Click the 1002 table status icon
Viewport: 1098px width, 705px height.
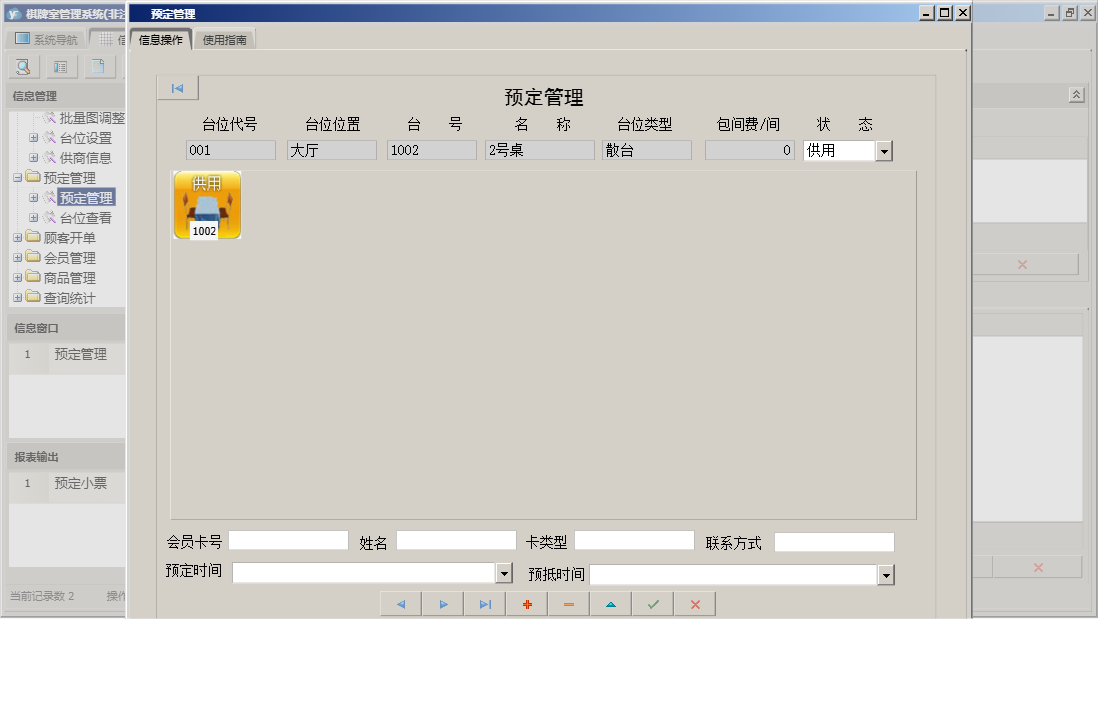[x=207, y=206]
